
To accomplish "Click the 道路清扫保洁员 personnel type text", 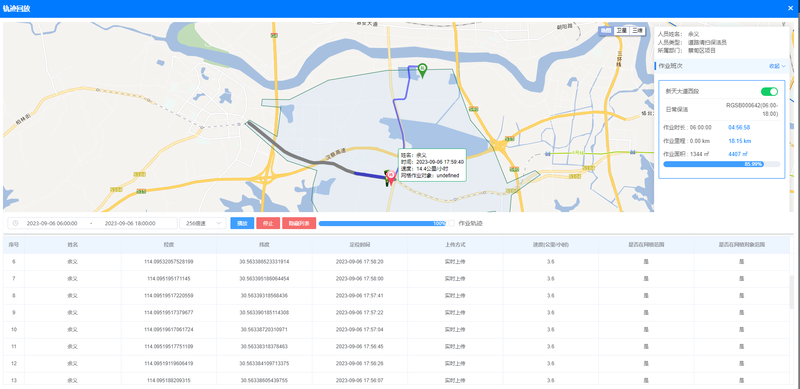I will [707, 42].
